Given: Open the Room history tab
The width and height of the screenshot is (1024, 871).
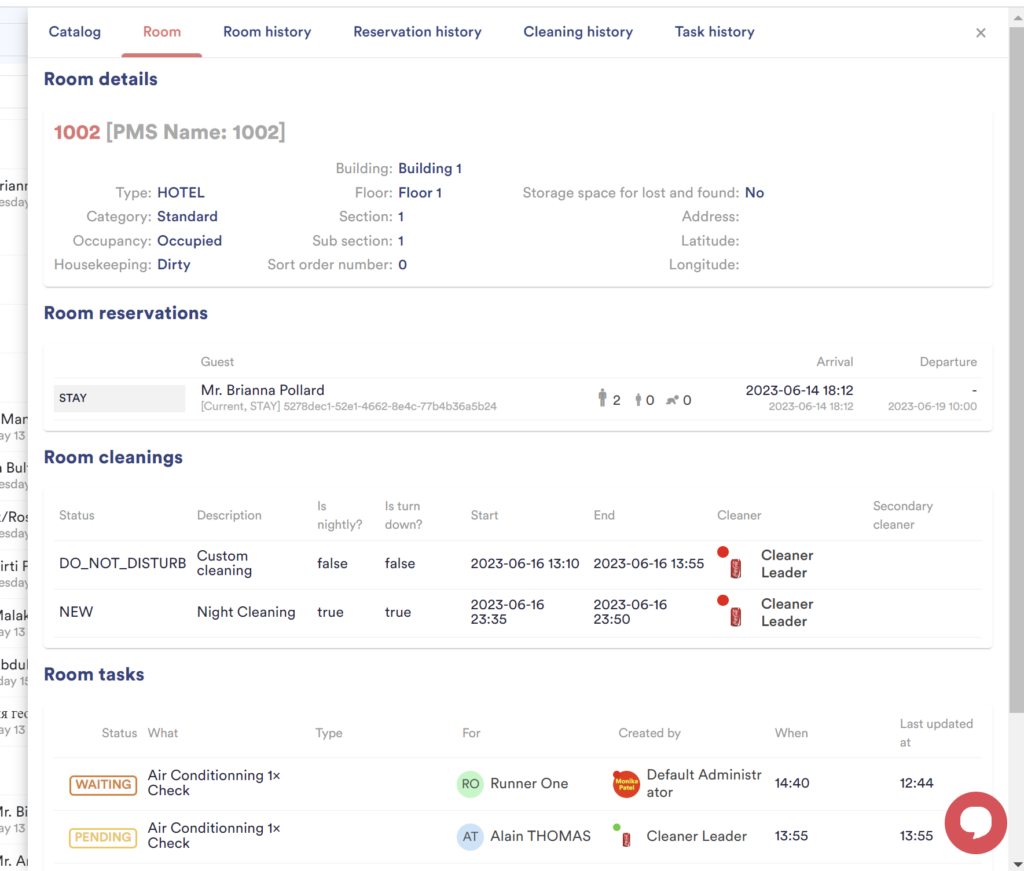Looking at the screenshot, I should pos(267,32).
